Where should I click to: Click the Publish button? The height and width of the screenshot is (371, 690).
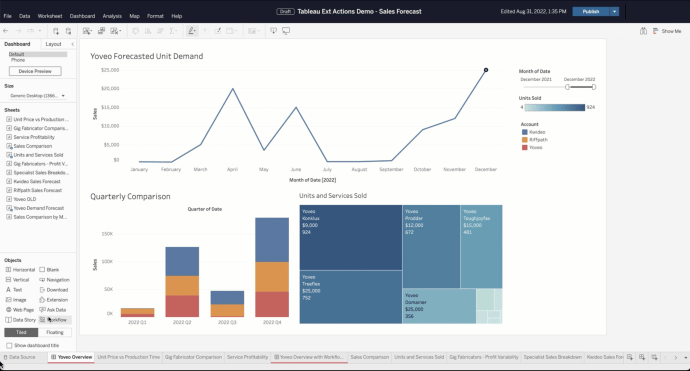coord(591,11)
